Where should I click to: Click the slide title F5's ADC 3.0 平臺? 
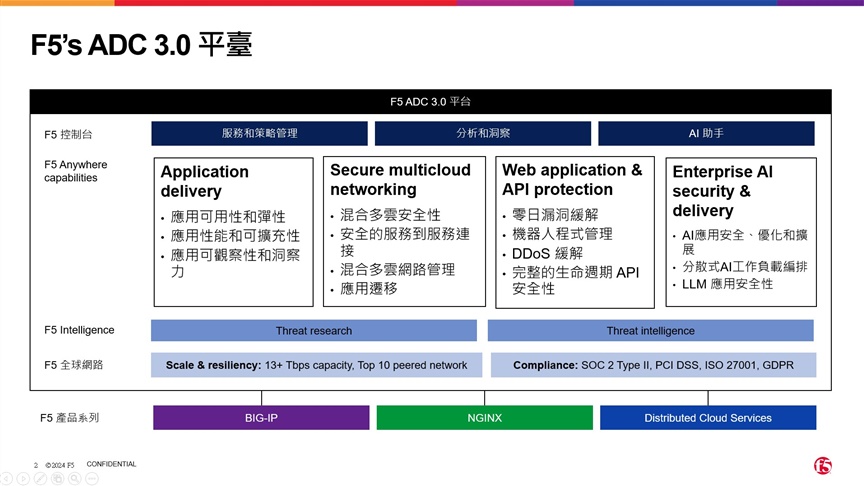(x=141, y=45)
